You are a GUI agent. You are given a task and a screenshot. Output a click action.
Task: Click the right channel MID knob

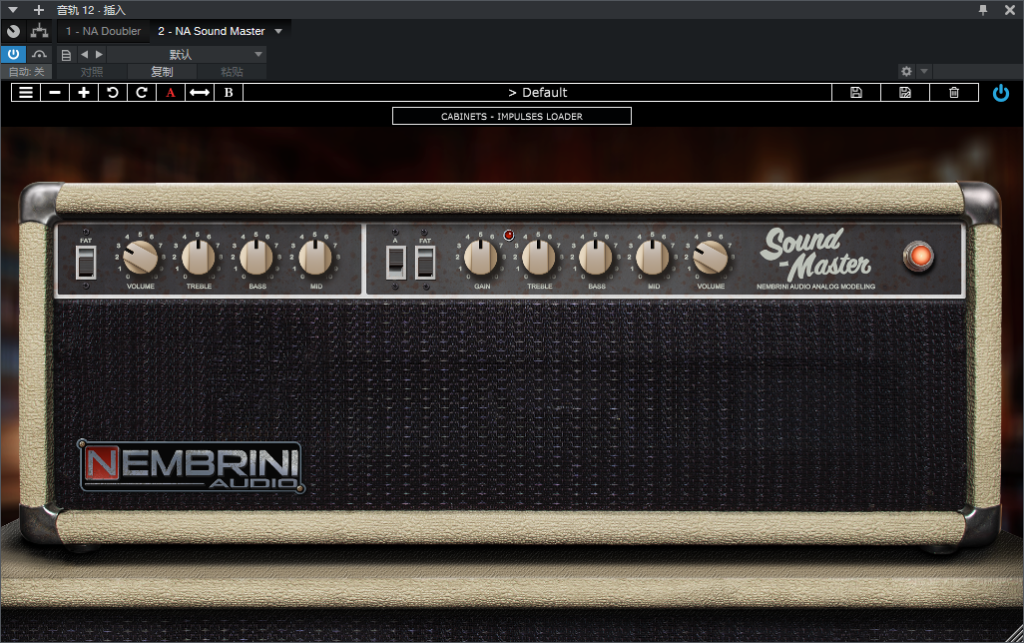pos(653,257)
